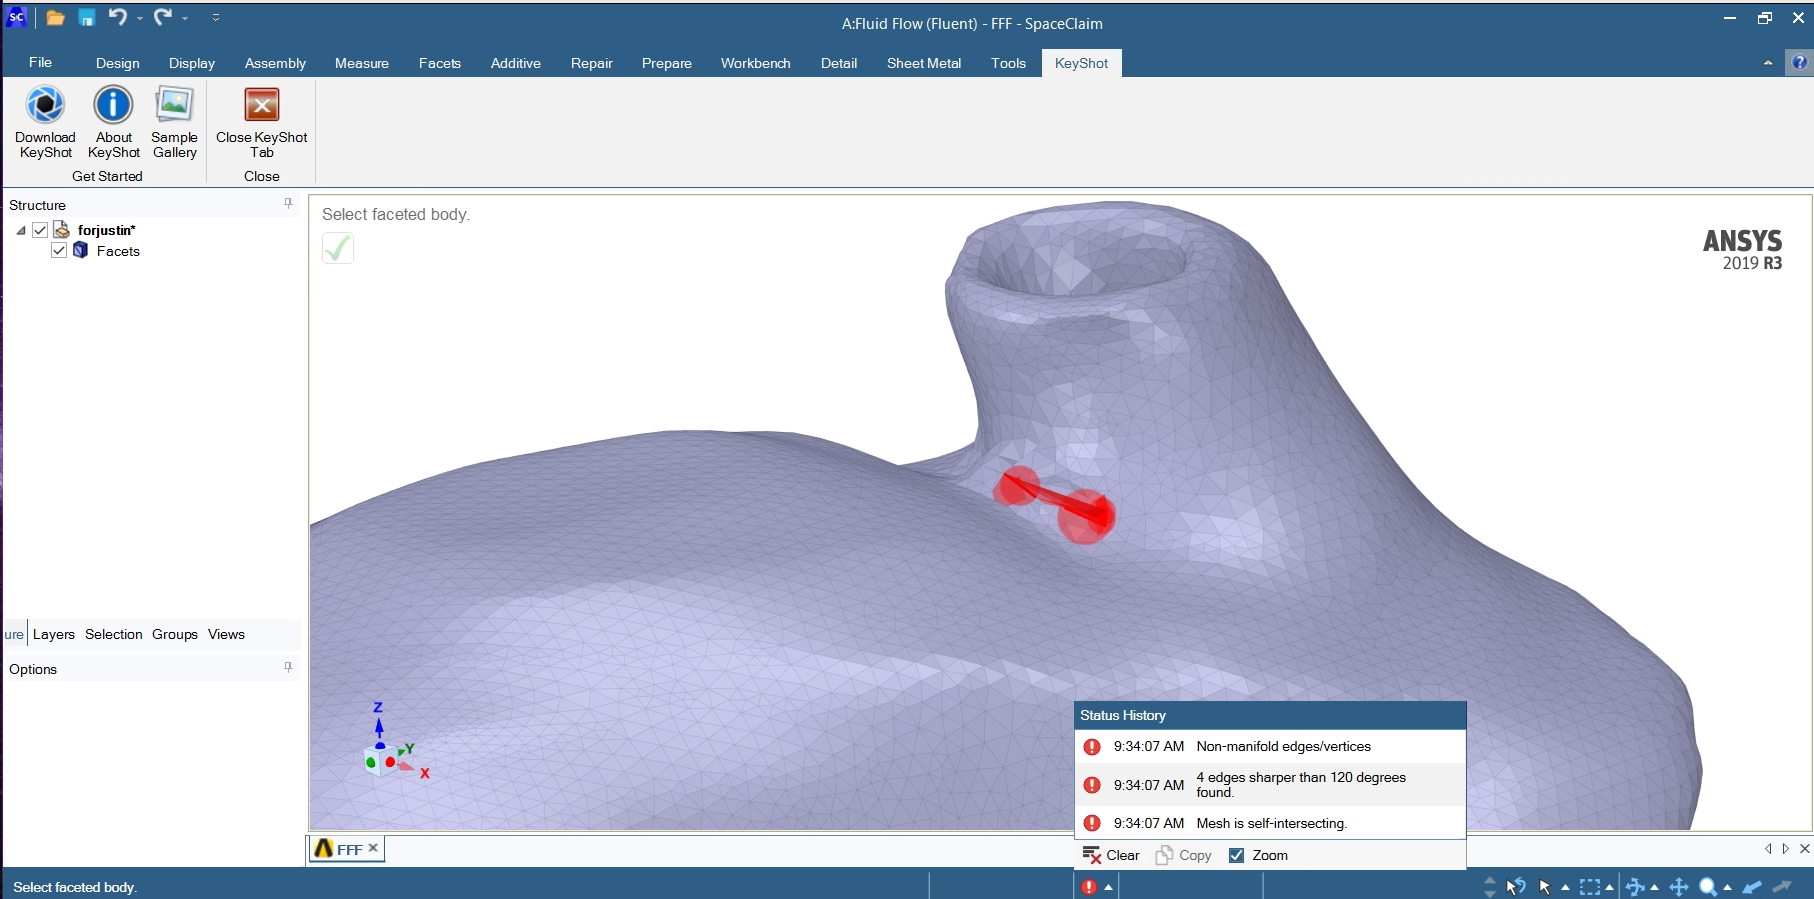Click the Close KeyShot Tab button
Viewport: 1814px width, 899px height.
click(x=261, y=106)
